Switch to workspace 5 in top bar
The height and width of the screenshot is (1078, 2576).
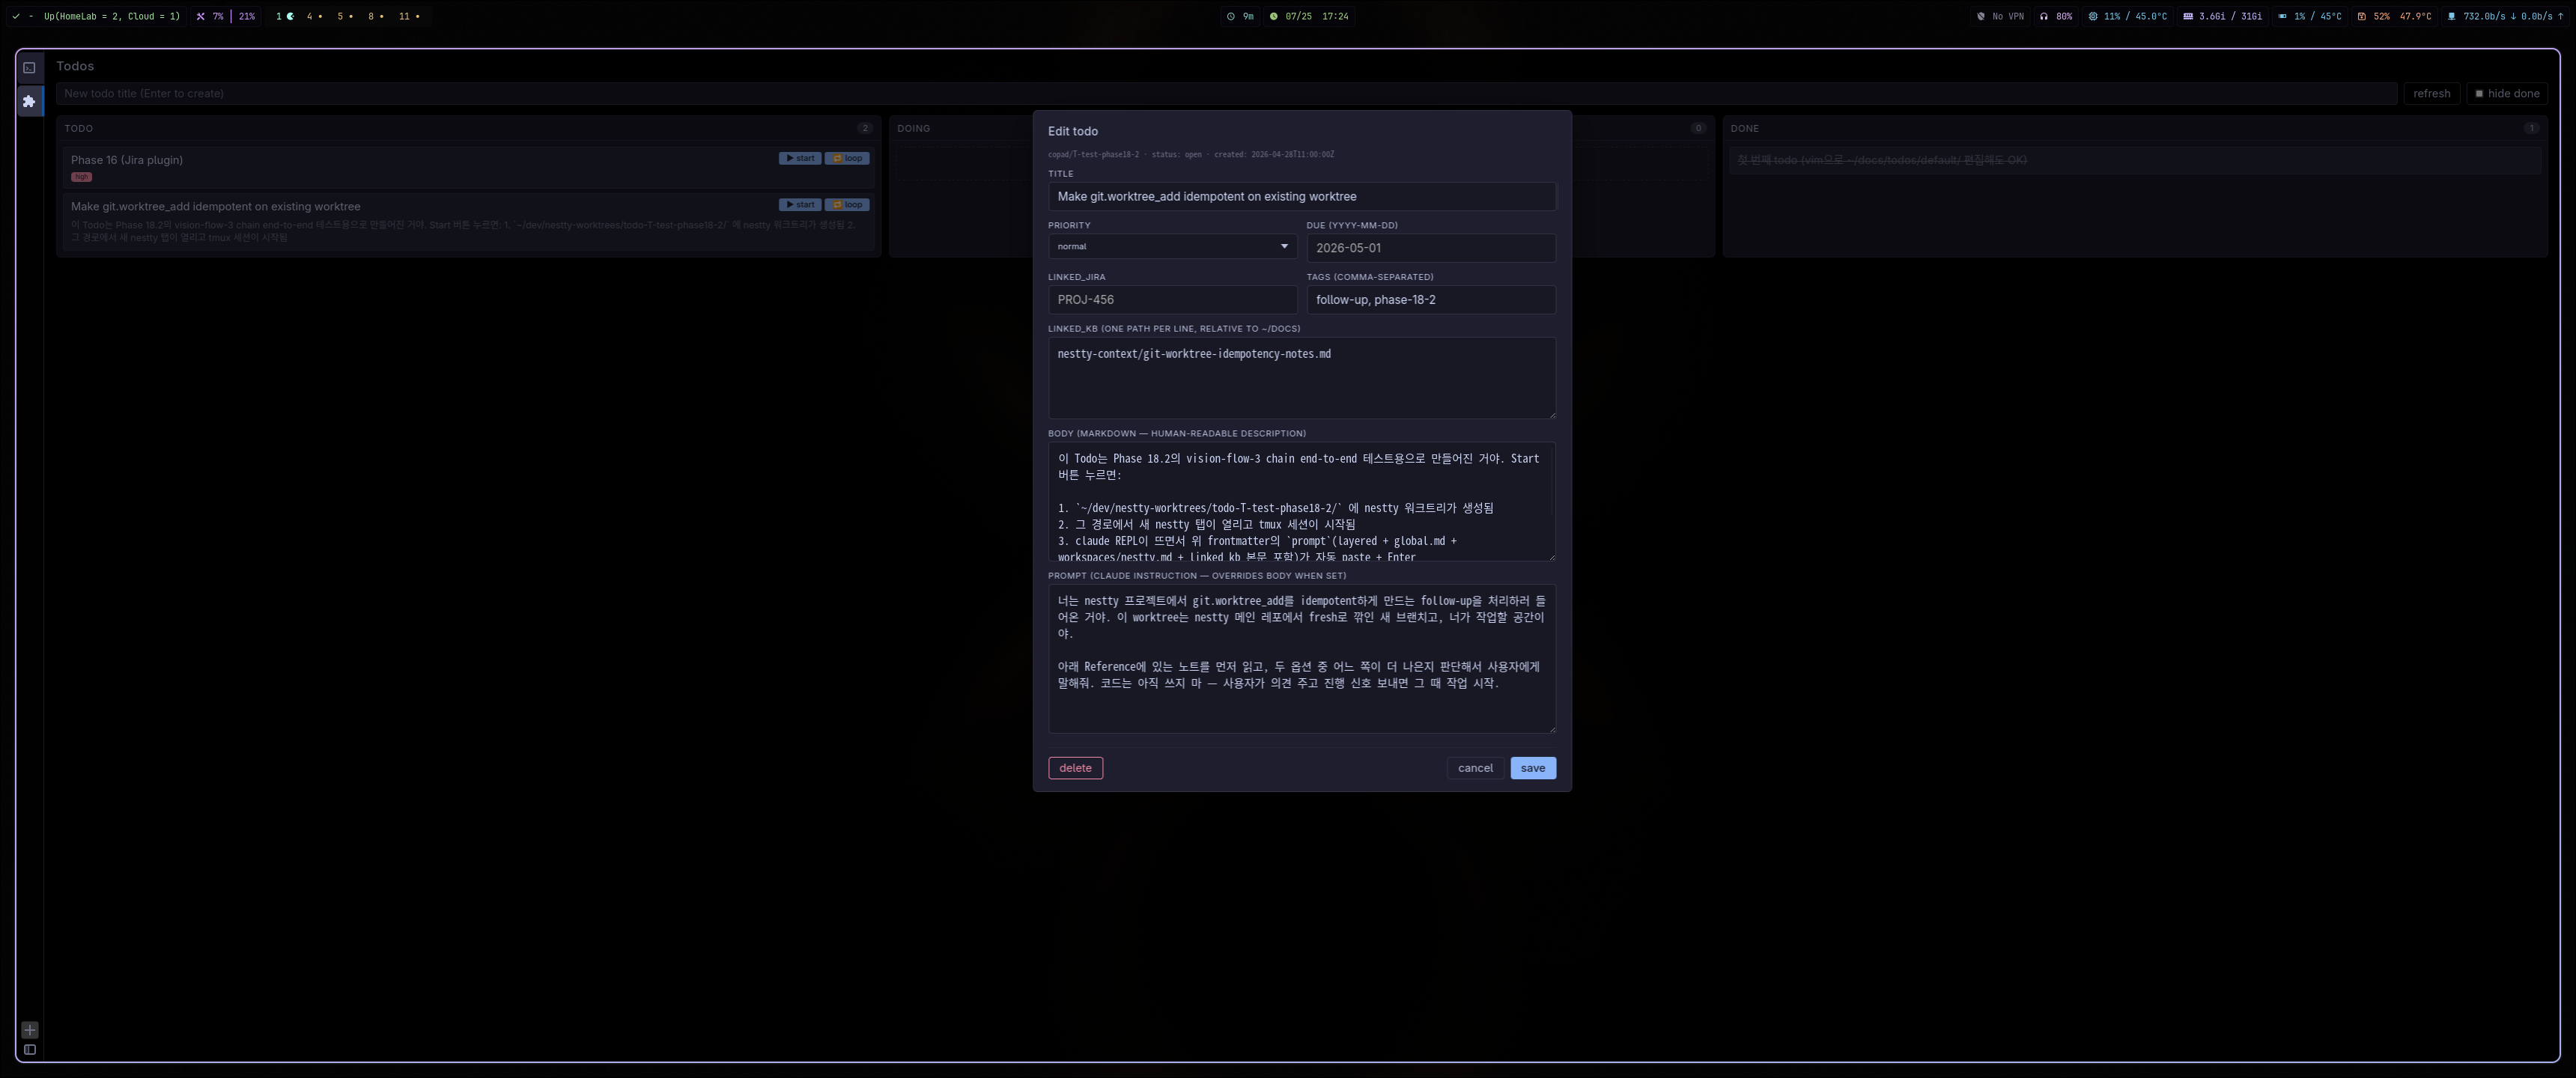345,16
